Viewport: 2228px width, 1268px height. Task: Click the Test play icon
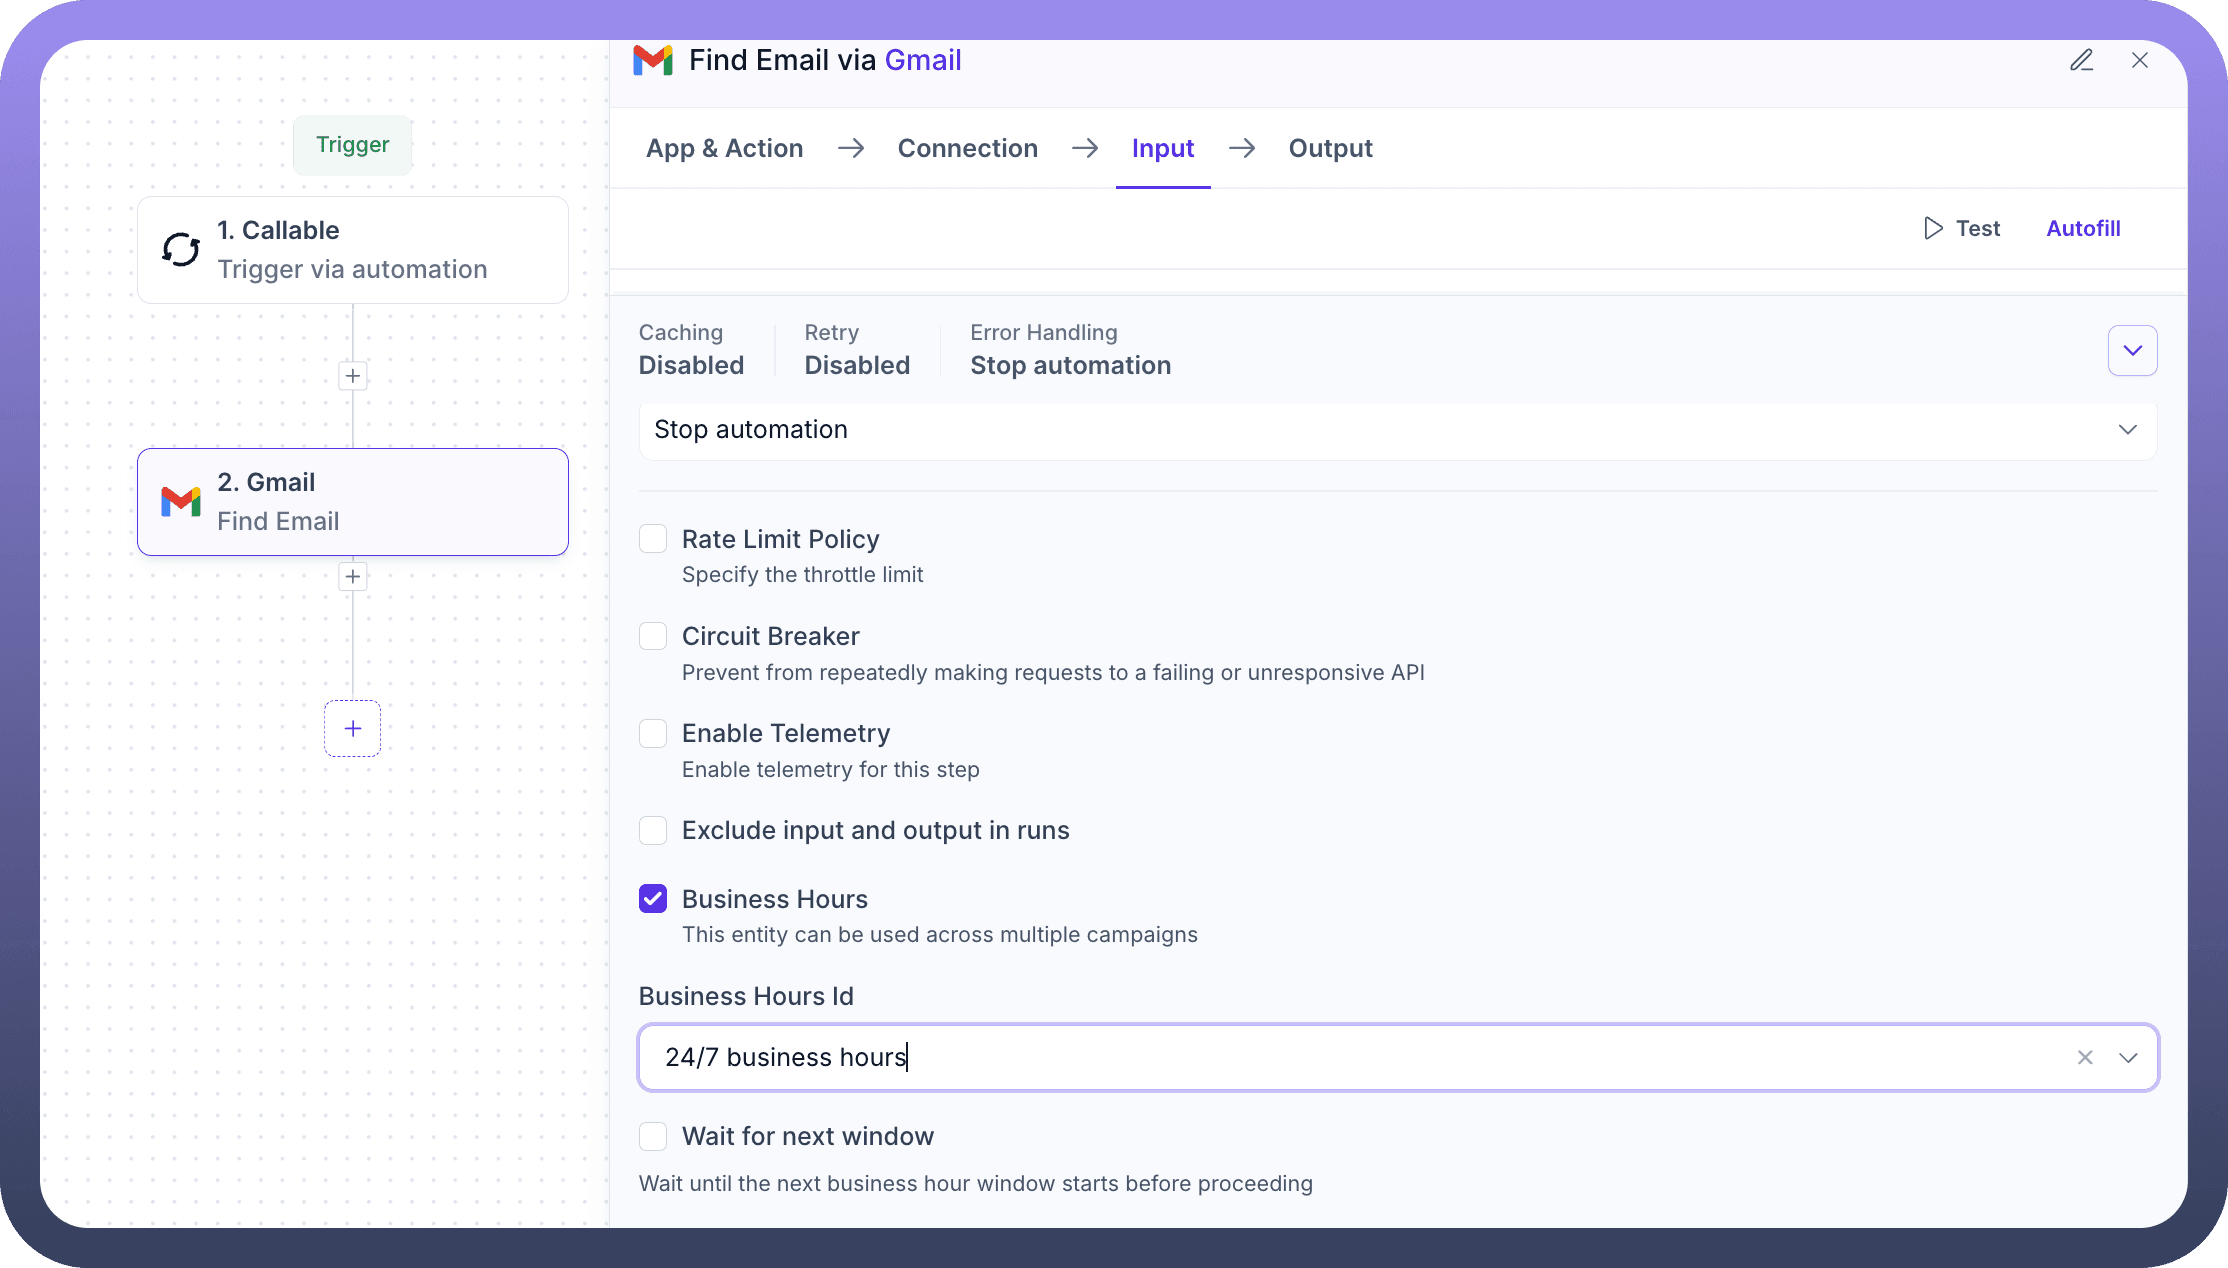coord(1933,228)
